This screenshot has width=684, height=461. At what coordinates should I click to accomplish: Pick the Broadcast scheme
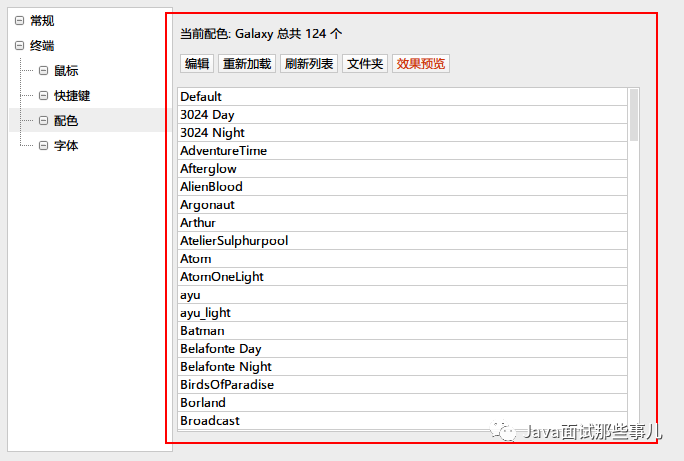point(403,420)
